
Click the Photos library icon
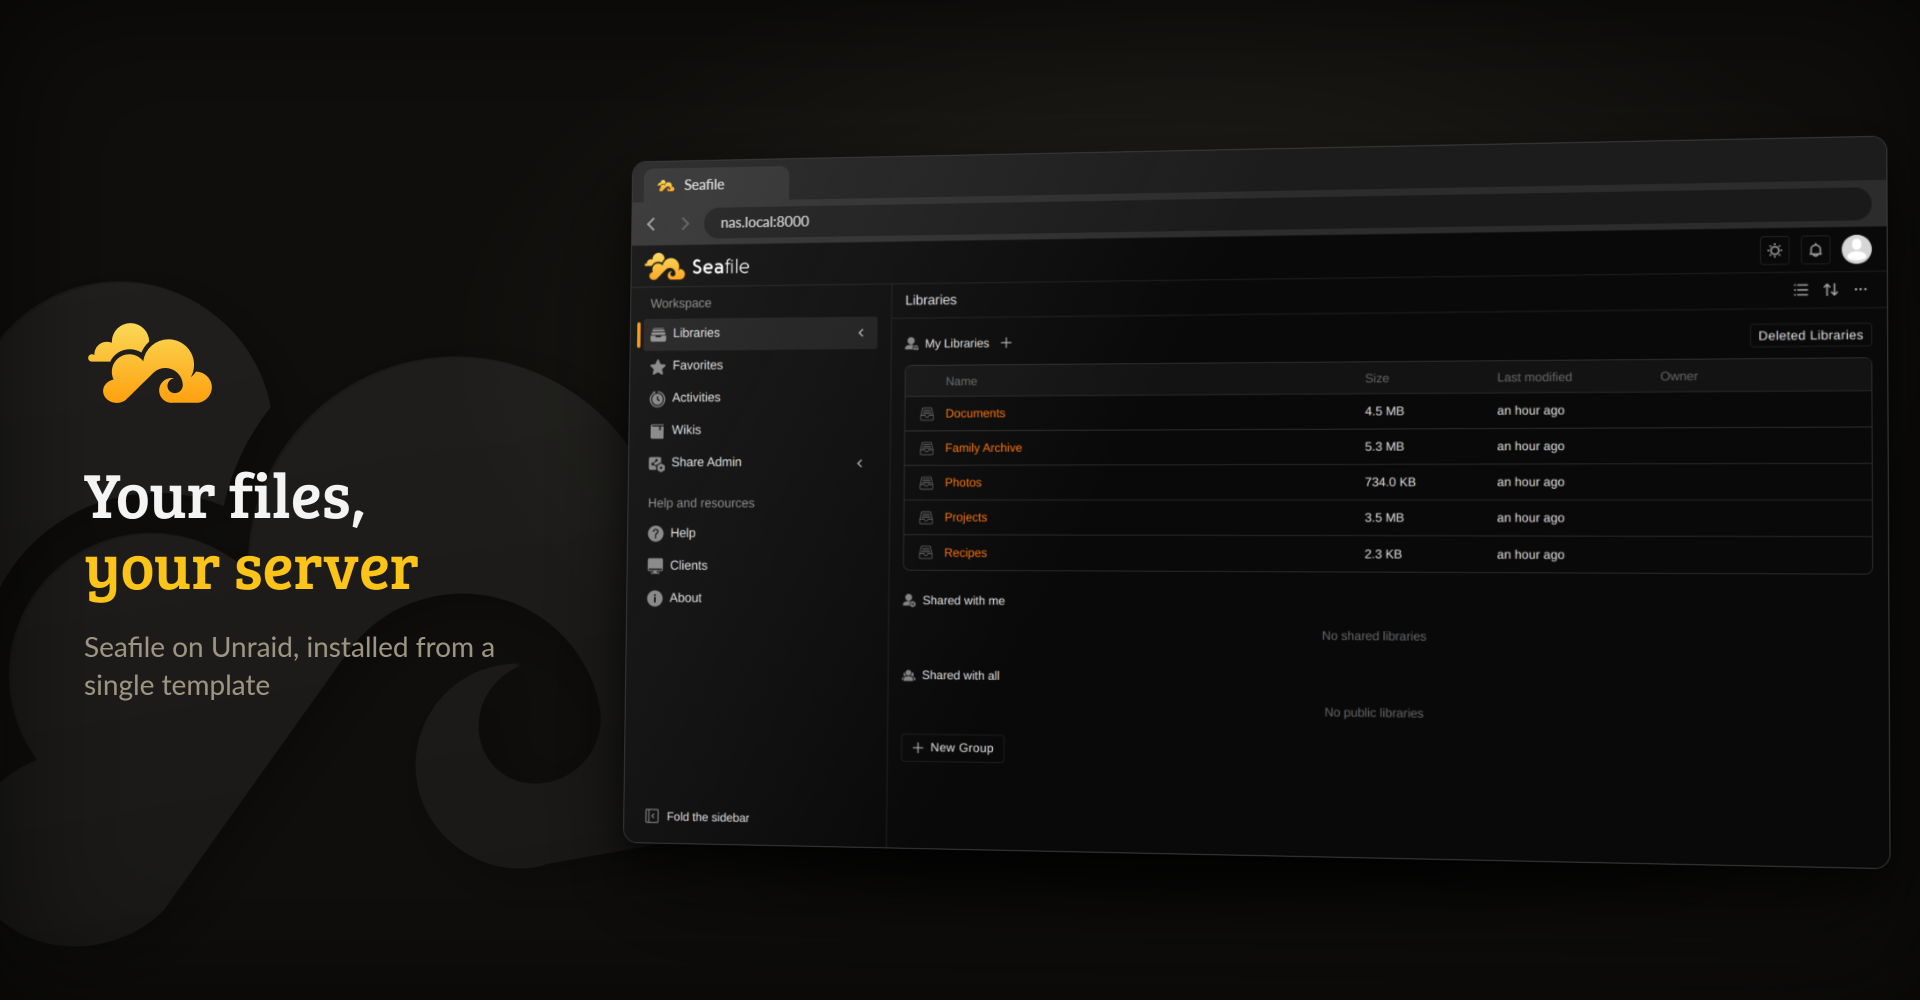click(x=926, y=483)
